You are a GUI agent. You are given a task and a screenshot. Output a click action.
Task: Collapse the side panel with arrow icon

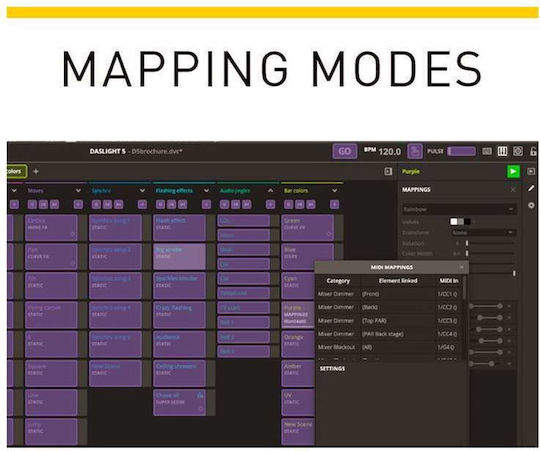click(x=388, y=171)
